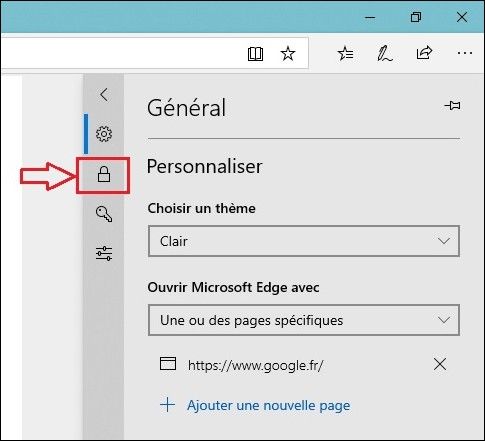Expand Ouvrir Microsoft Edge avec dropdown
This screenshot has height=441, width=485.
point(304,320)
